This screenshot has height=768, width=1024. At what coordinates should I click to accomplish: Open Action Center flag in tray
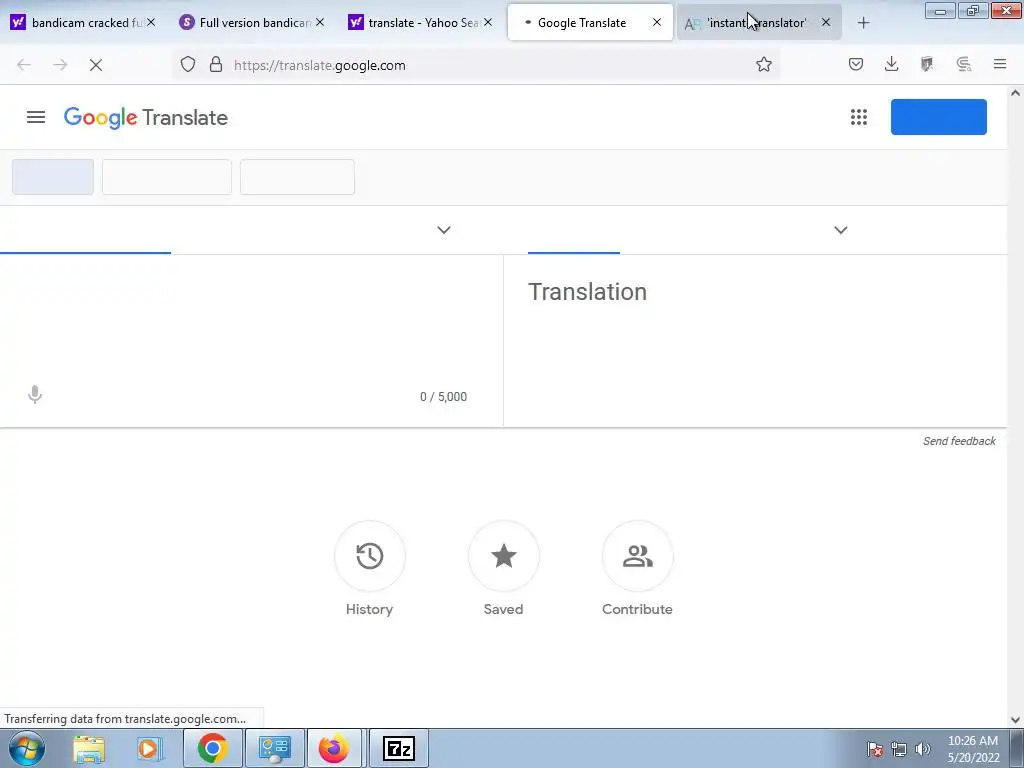coord(875,749)
